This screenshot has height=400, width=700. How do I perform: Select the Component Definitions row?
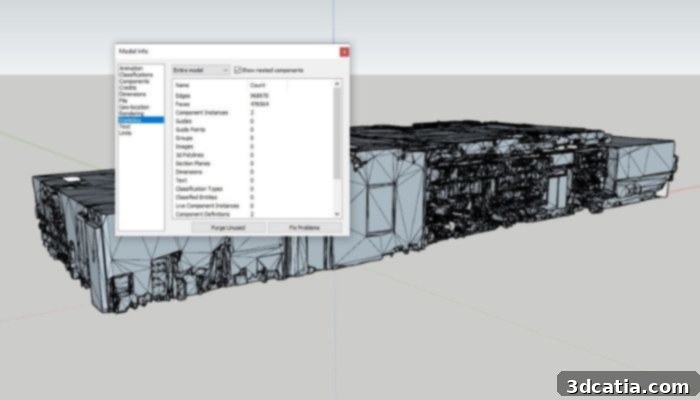[x=253, y=214]
